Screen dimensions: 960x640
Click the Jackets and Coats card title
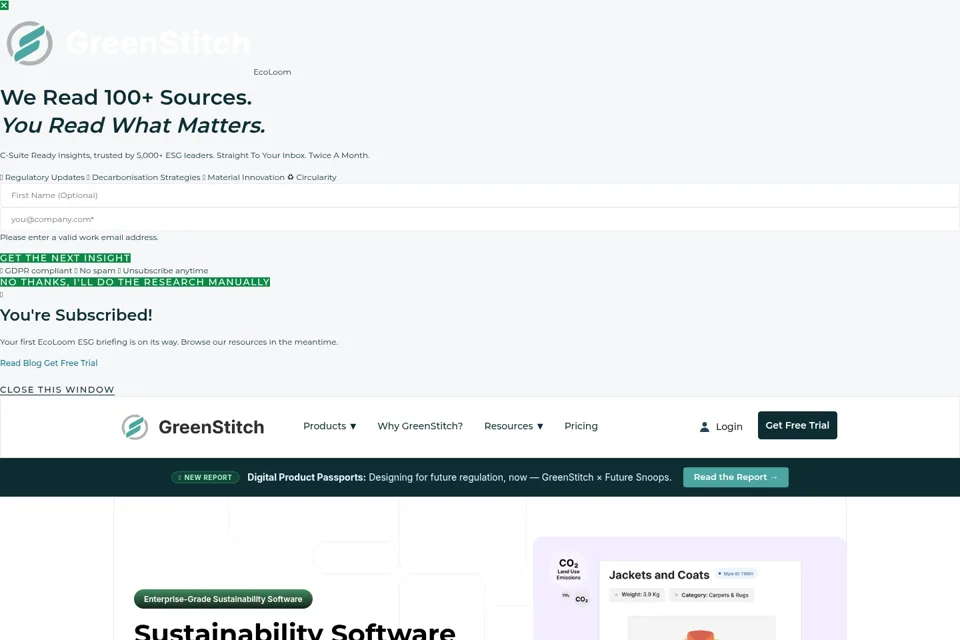[x=659, y=575]
